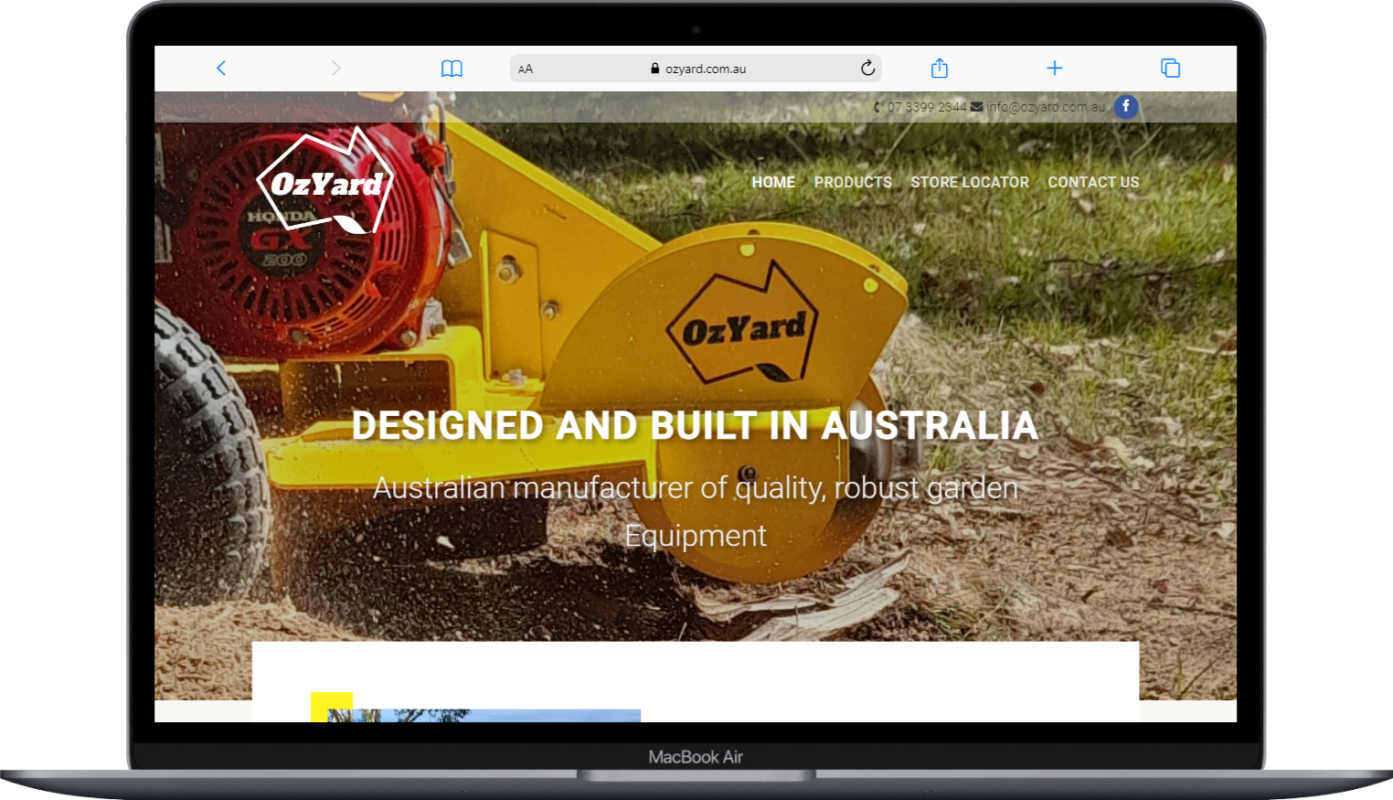Open the STORE LOCATOR menu item
Screen dimensions: 1393x800
coord(969,182)
